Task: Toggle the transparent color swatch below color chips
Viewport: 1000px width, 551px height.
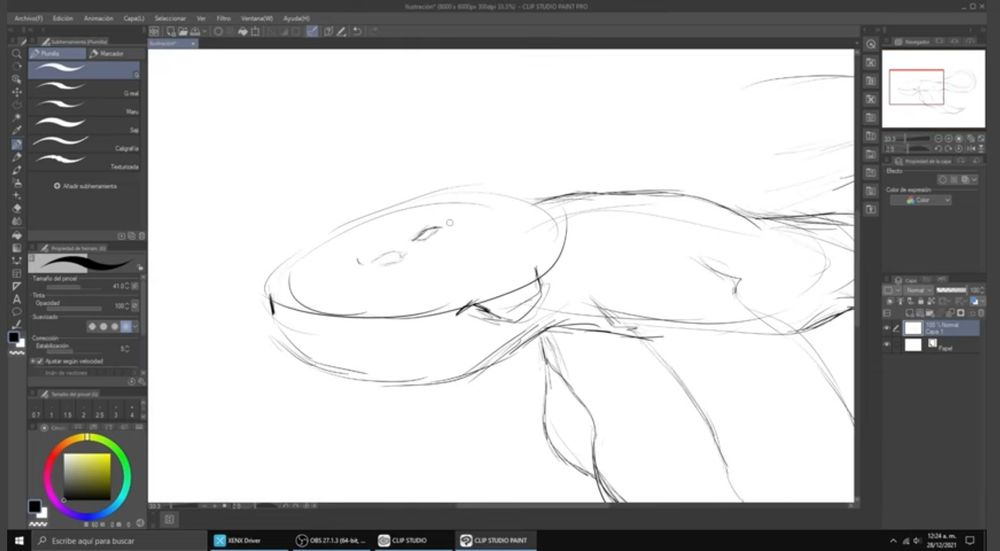Action: [17, 353]
